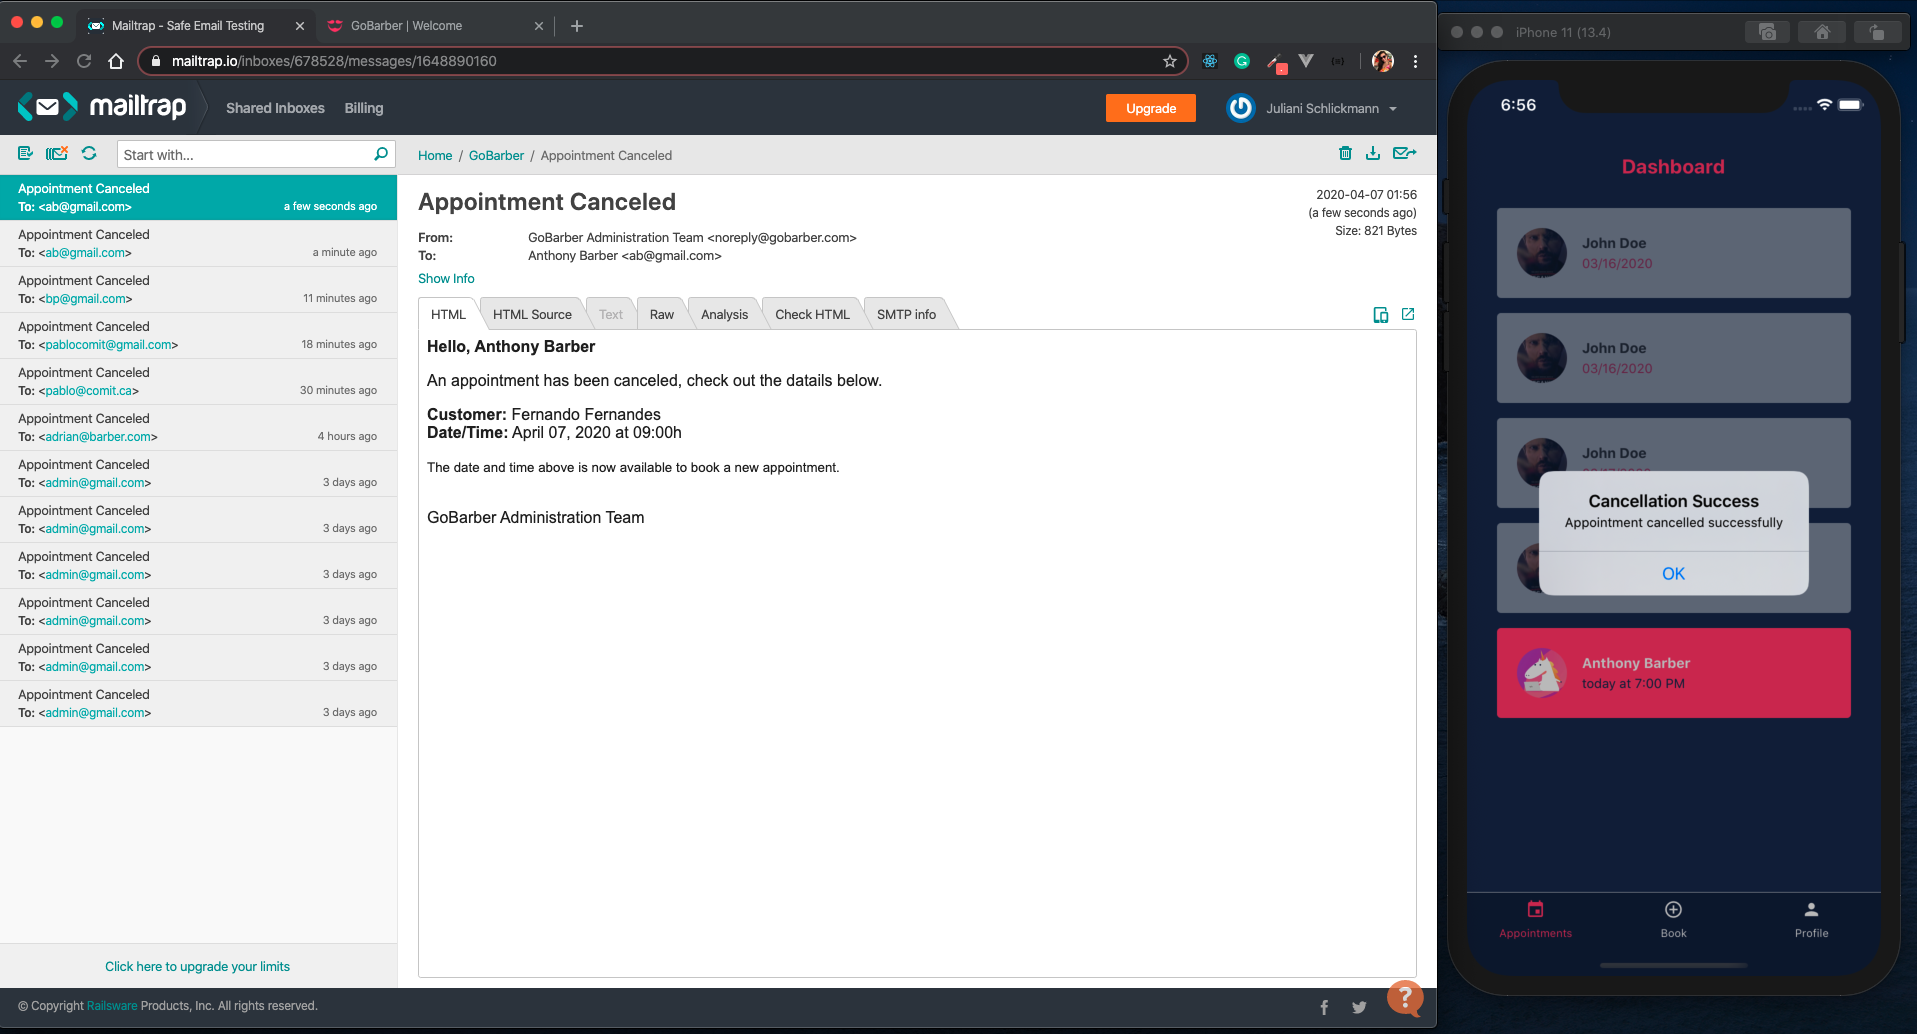Image resolution: width=1917 pixels, height=1034 pixels.
Task: Open Twitter link in footer
Action: pos(1359,1007)
